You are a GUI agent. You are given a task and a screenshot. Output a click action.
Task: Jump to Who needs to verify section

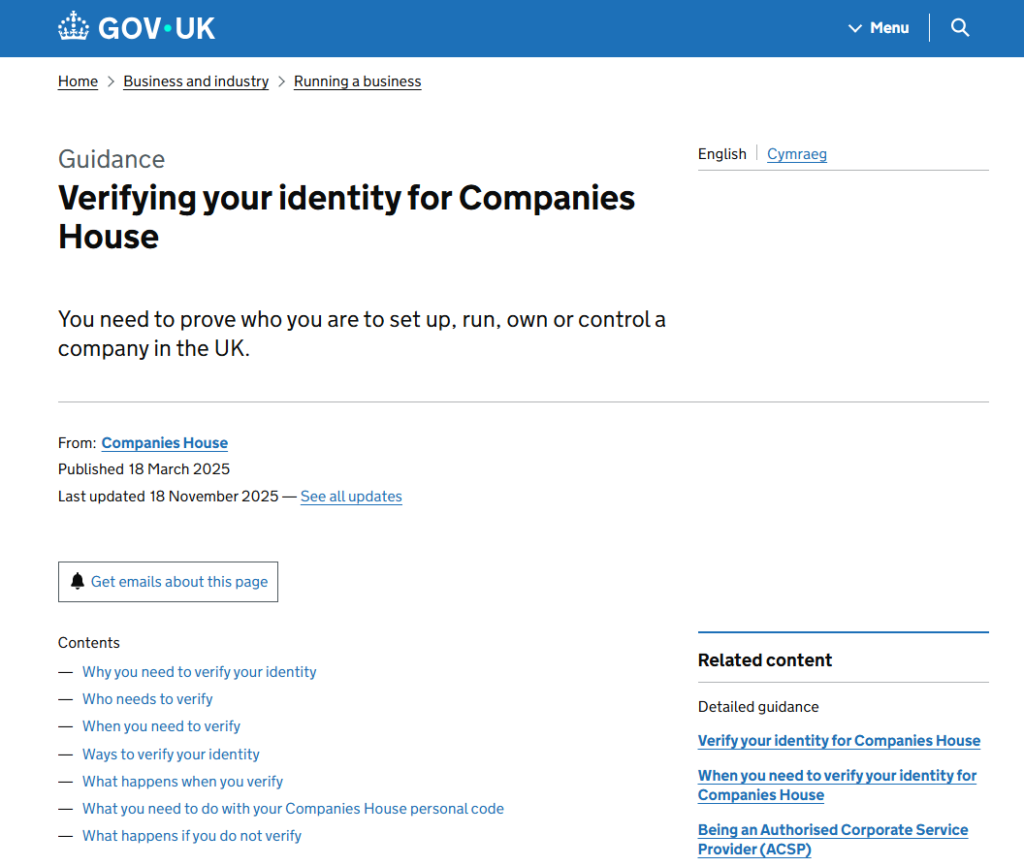[x=147, y=699]
